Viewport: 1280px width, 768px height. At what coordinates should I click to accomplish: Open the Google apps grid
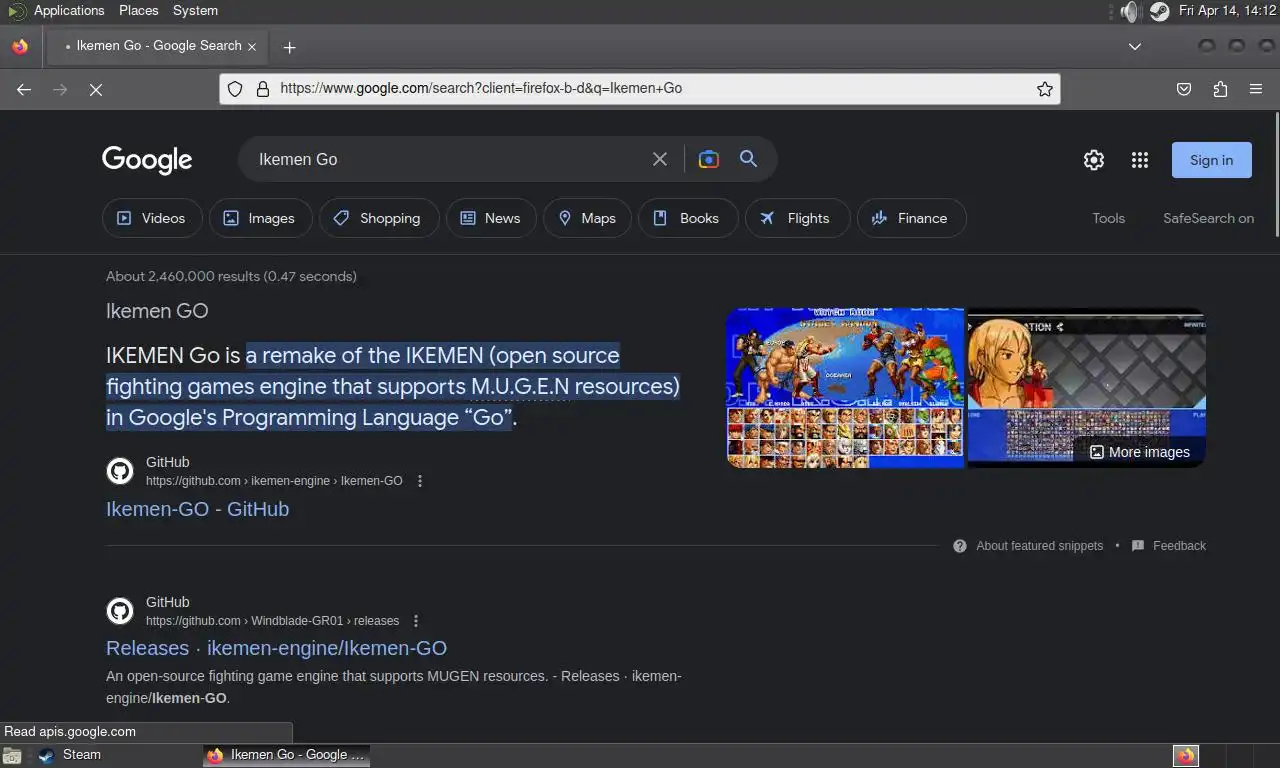[x=1139, y=160]
